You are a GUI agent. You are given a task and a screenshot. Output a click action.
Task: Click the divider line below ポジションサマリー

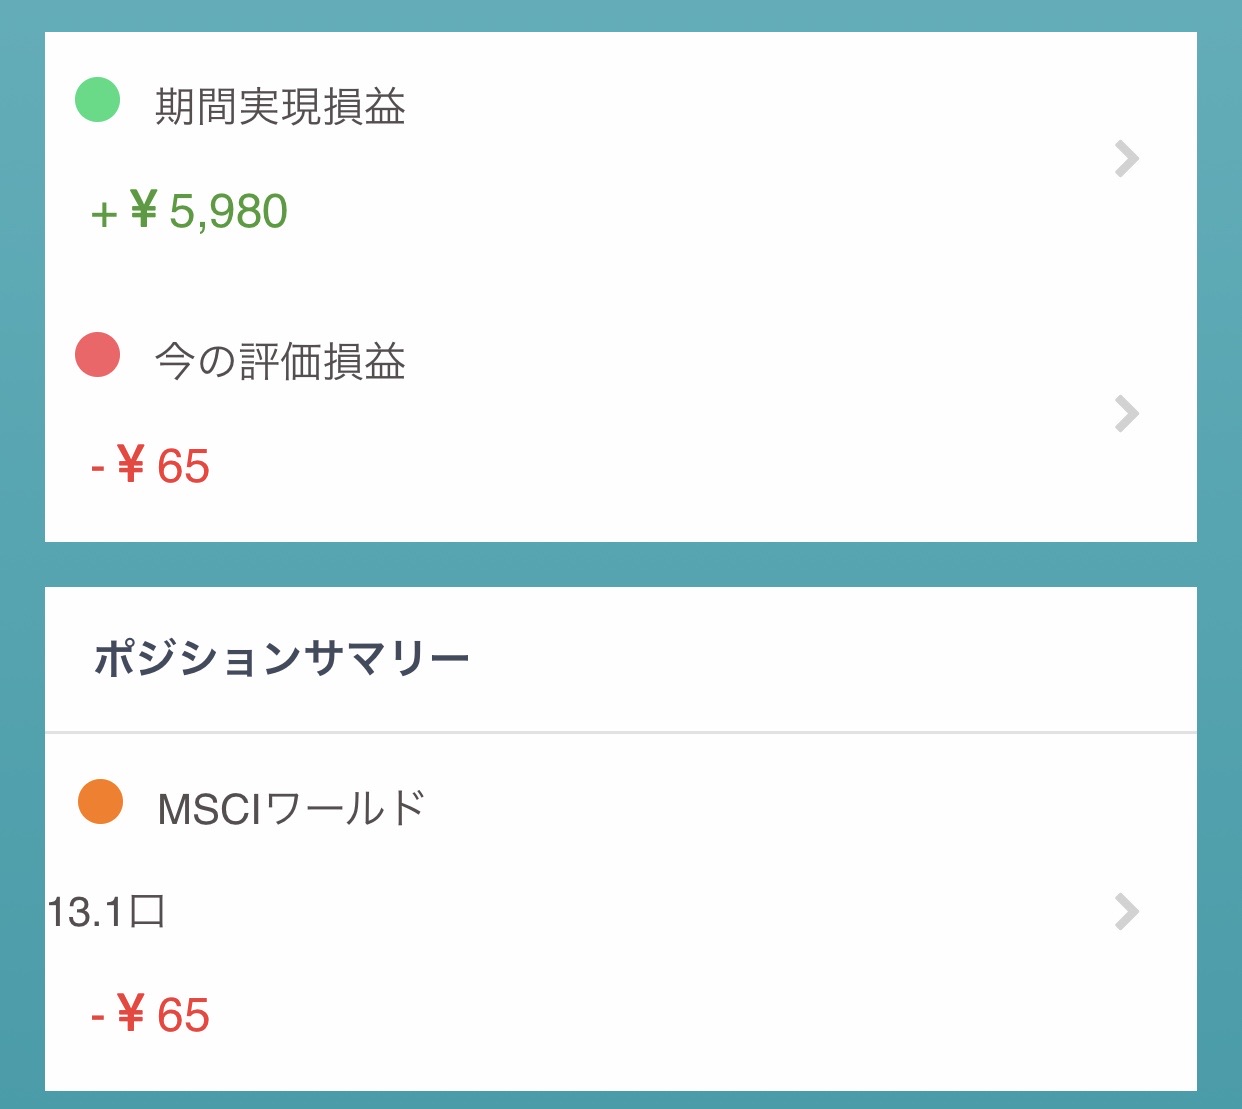(x=620, y=732)
